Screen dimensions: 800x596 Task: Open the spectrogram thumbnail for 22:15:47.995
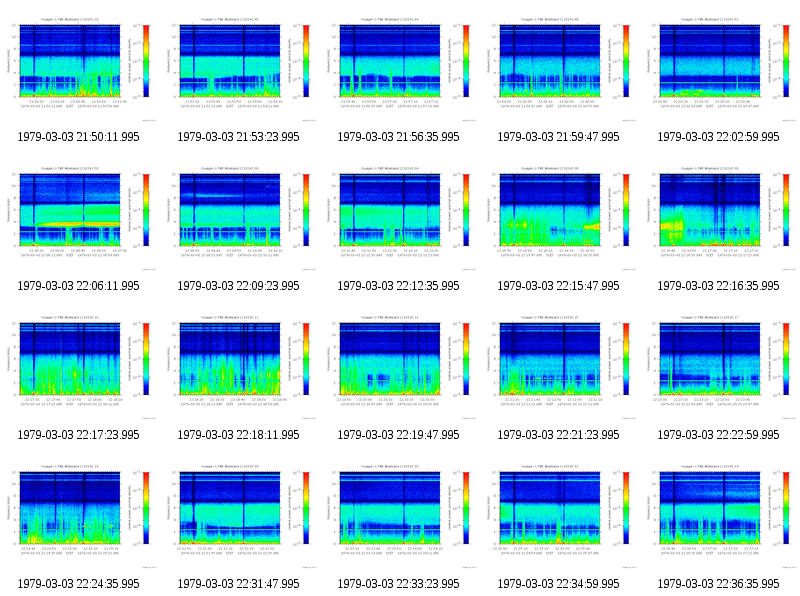coord(558,218)
